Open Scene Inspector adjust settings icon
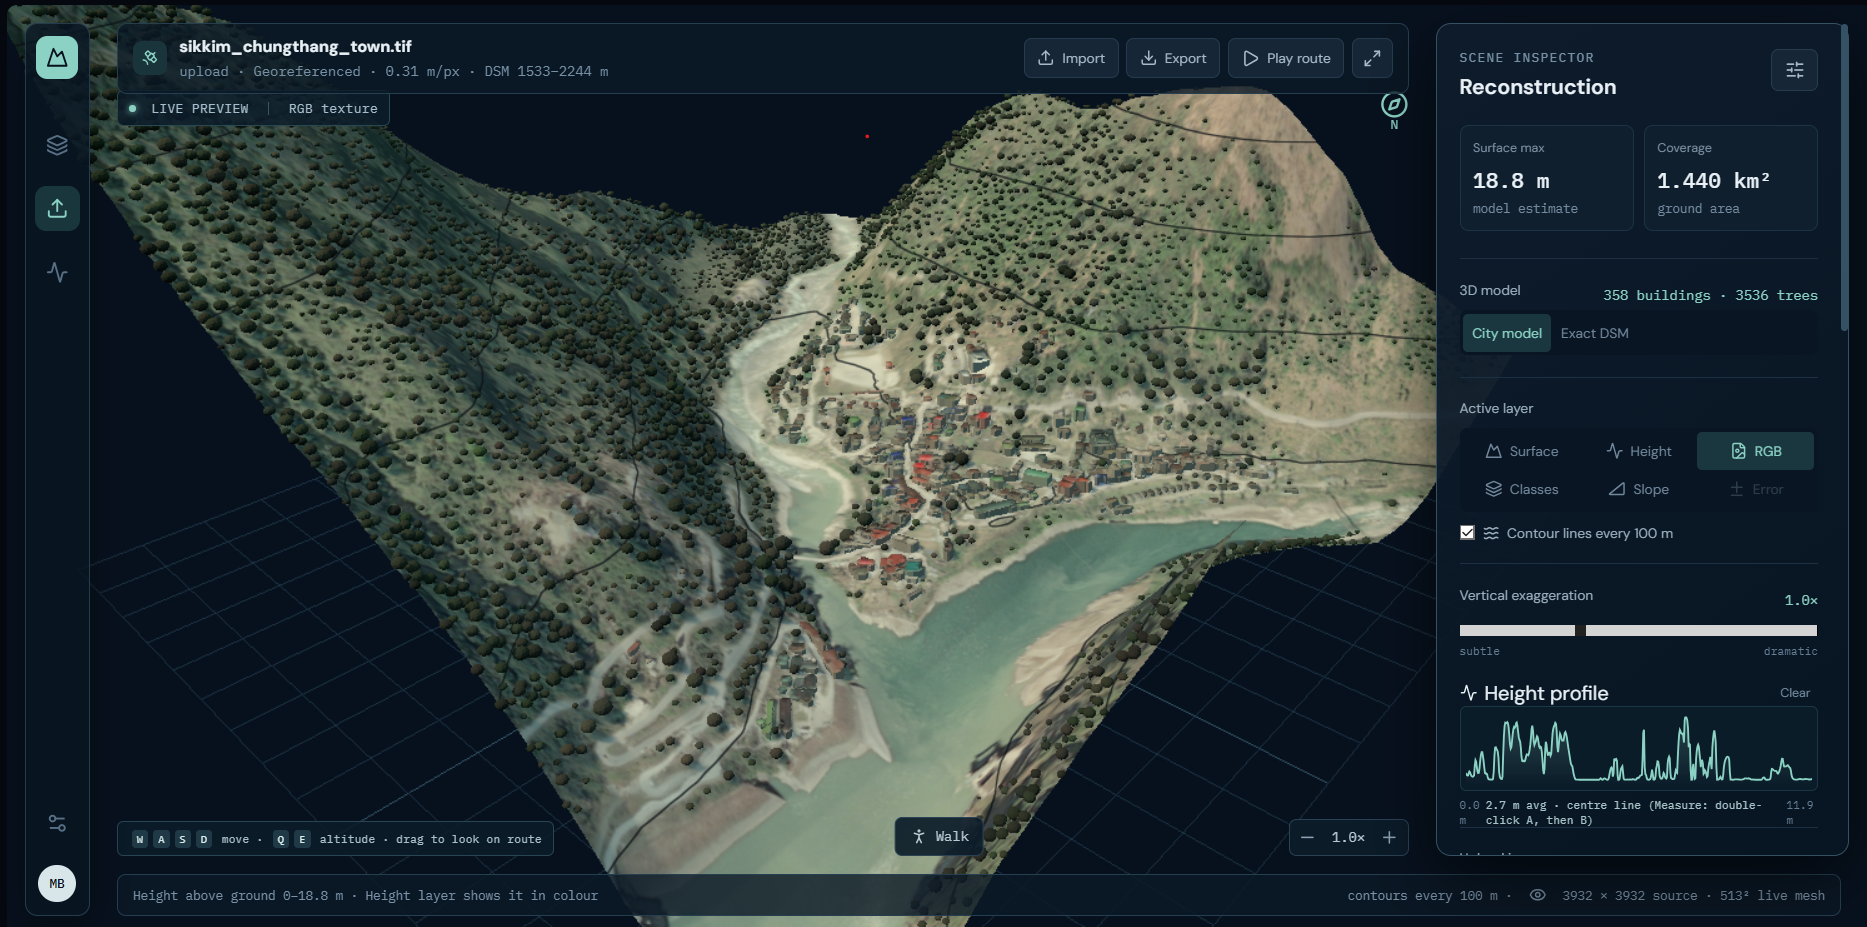This screenshot has width=1867, height=927. 1794,70
